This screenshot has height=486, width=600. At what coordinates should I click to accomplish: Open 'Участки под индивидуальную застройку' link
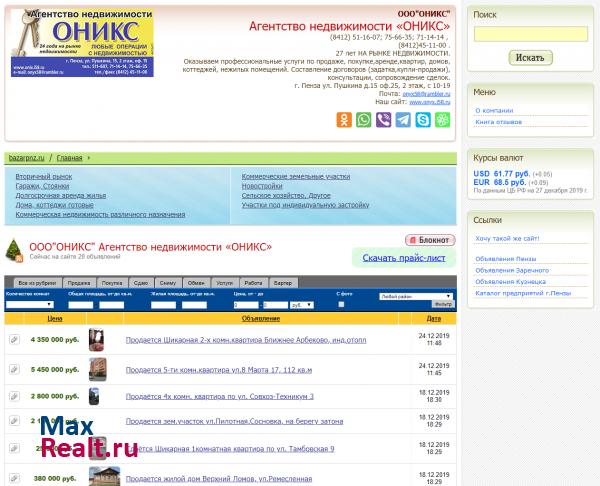pos(305,205)
